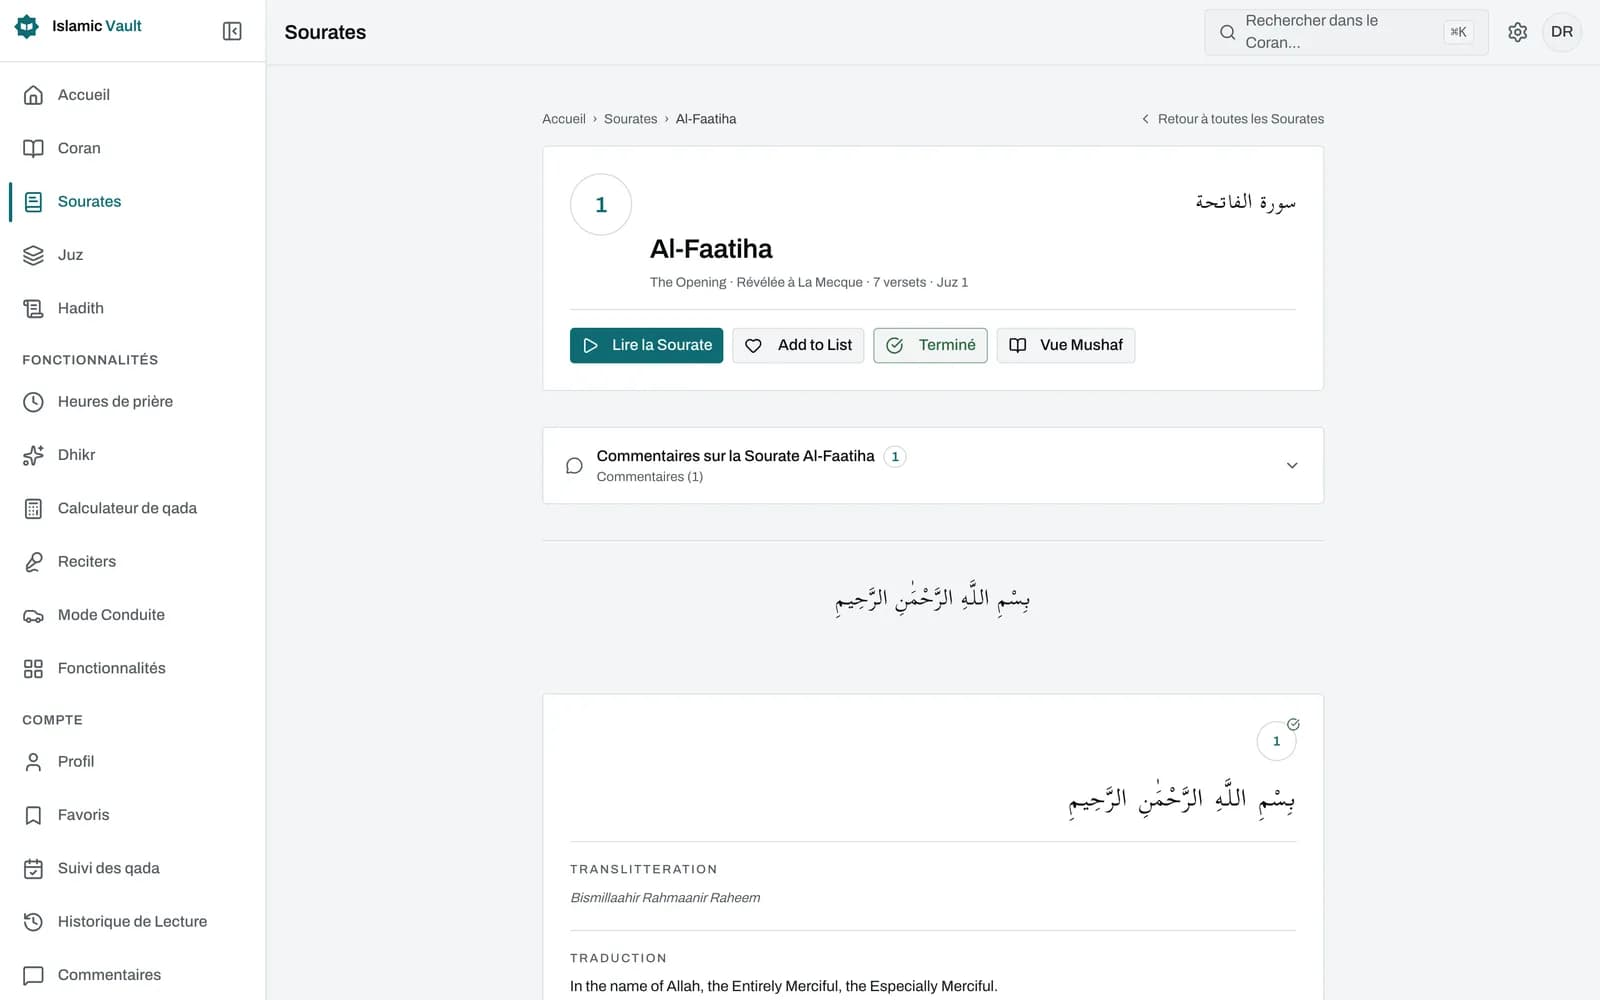The width and height of the screenshot is (1600, 1000).
Task: Click the Dhikr sparkles icon
Action: tap(33, 455)
